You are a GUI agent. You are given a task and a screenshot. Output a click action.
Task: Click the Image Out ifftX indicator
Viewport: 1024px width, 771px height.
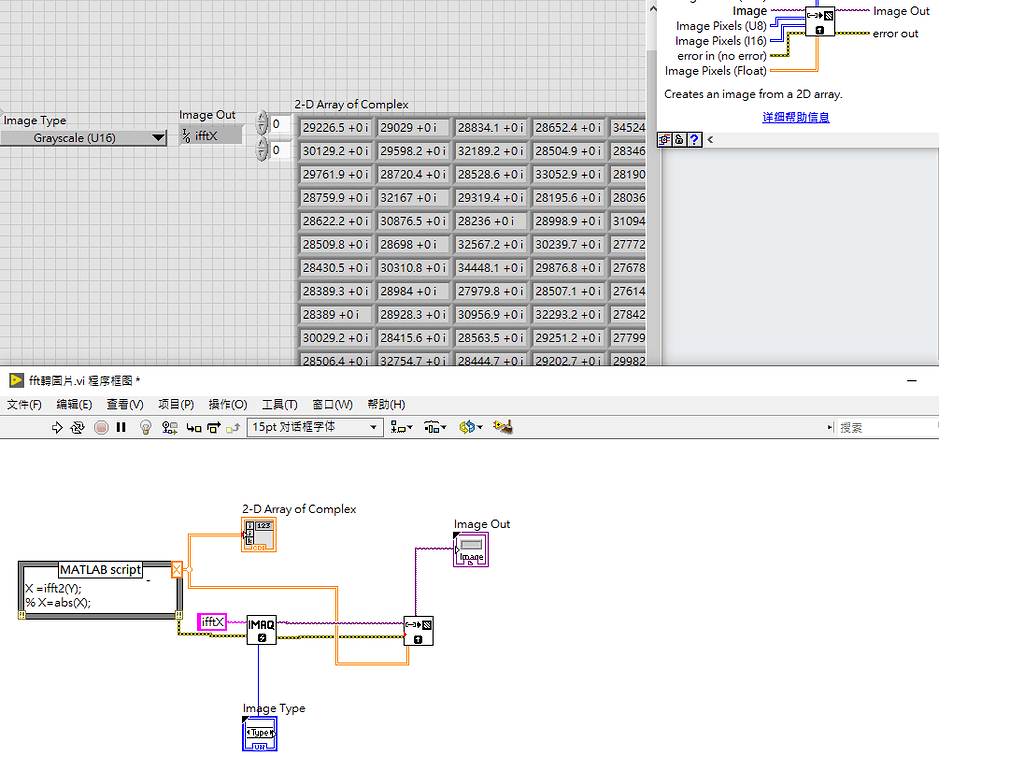click(210, 136)
